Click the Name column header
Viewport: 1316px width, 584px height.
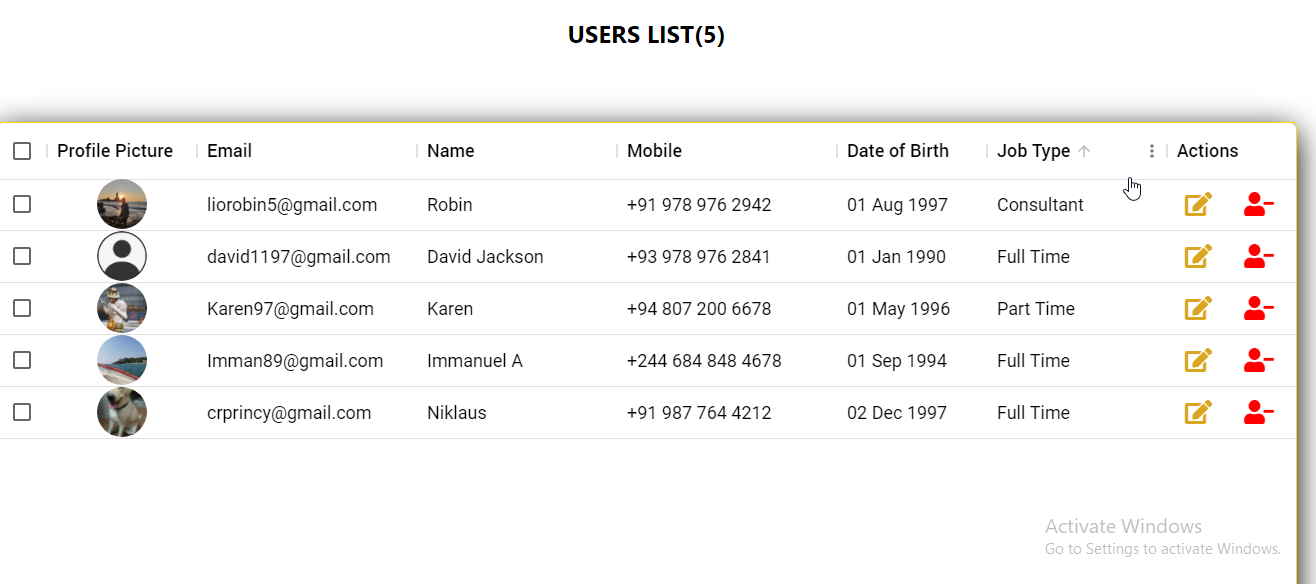click(x=450, y=151)
